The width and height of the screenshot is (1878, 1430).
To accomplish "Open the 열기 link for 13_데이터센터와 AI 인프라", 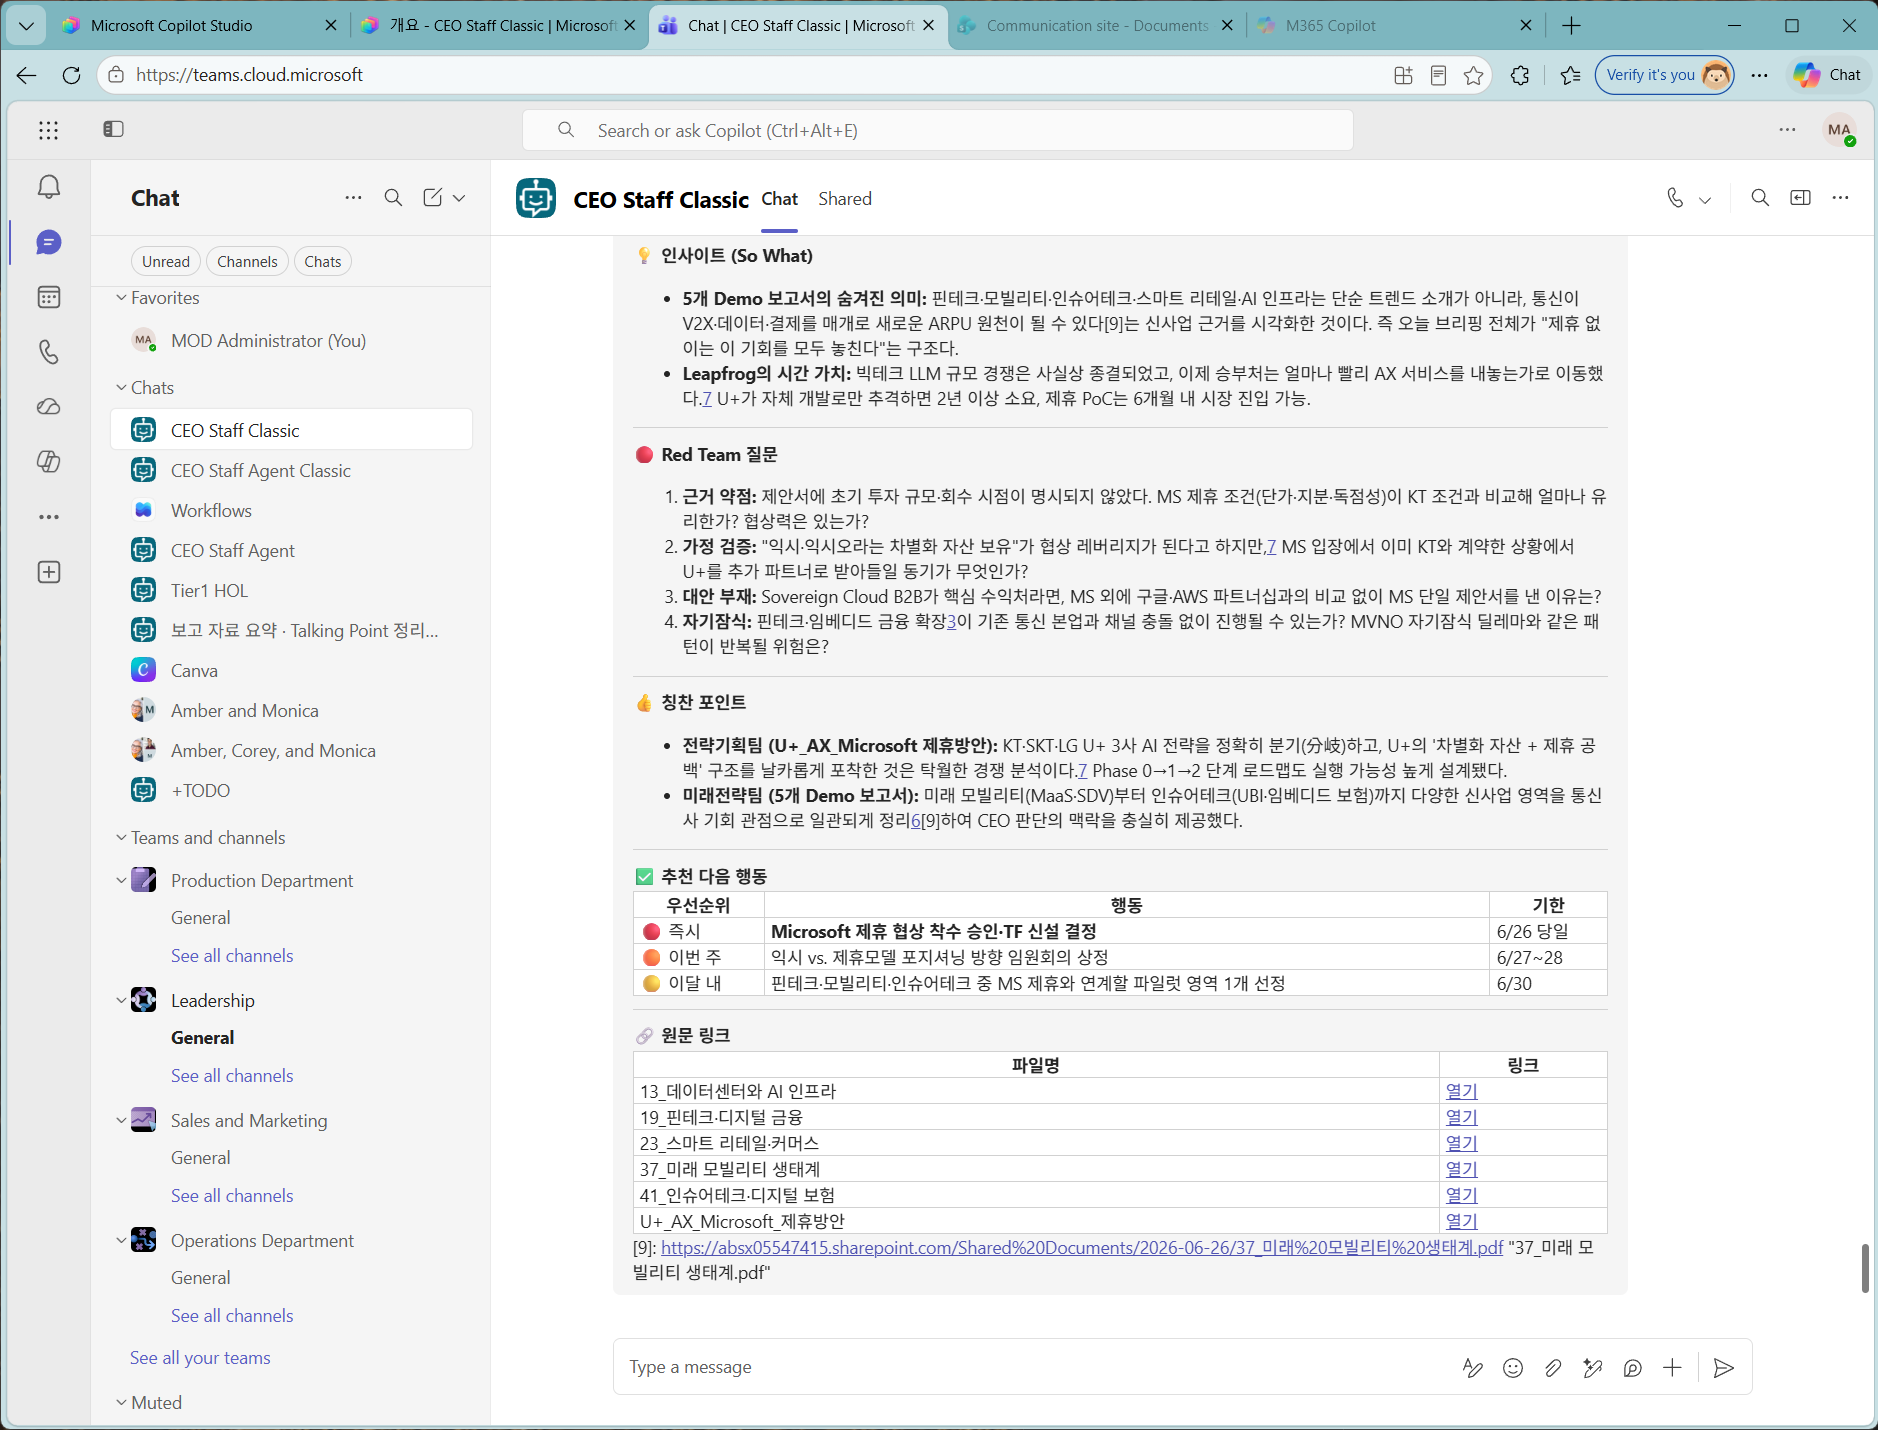I will click(x=1461, y=1091).
